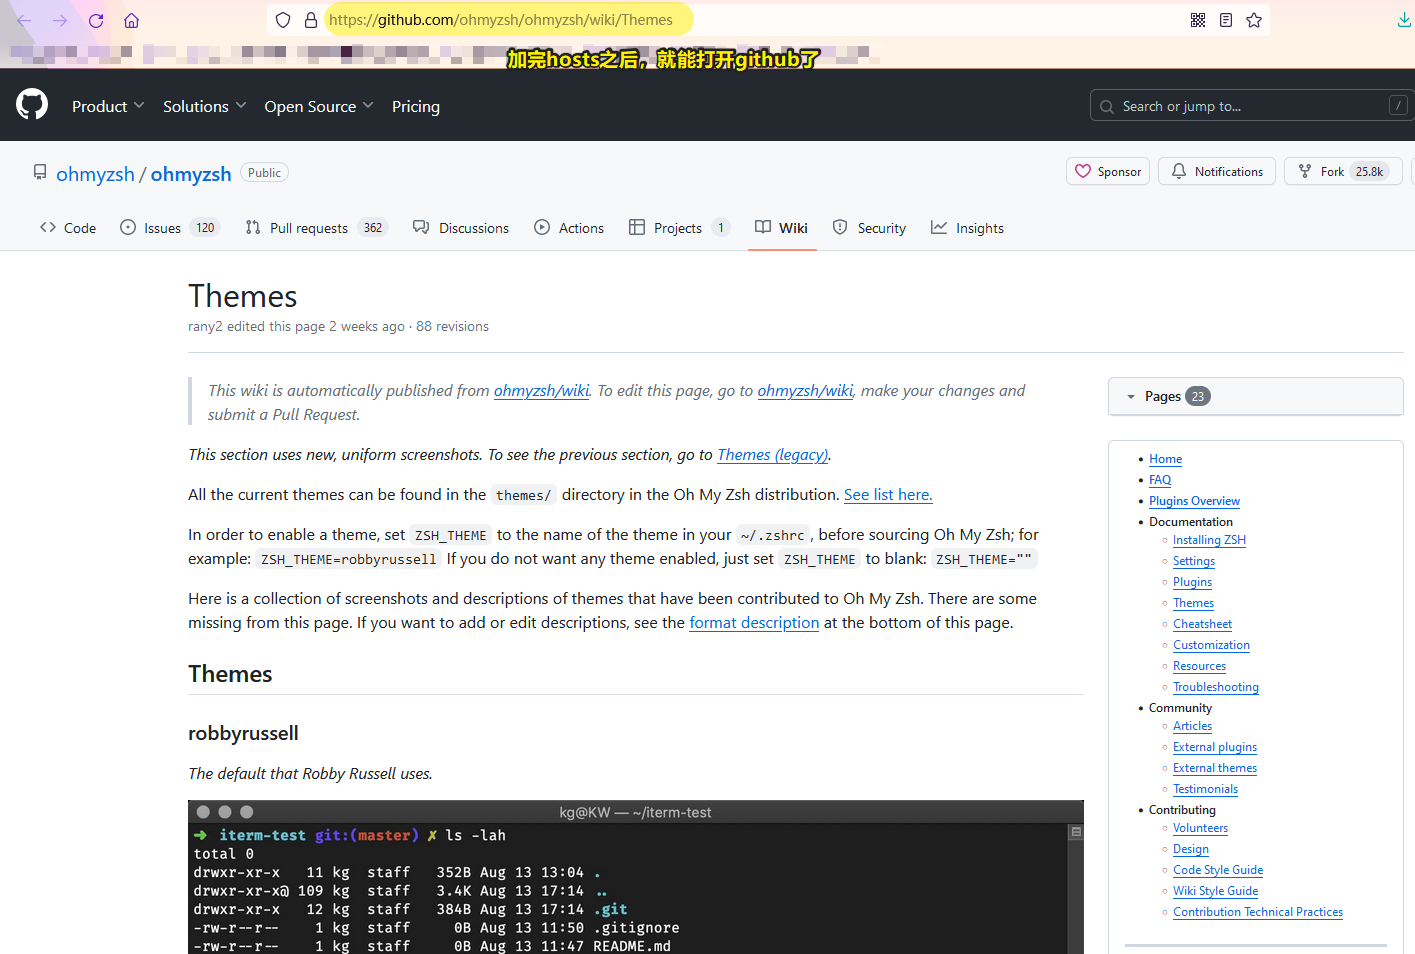Viewport: 1415px width, 954px height.
Task: Follow the format description link
Action: pyautogui.click(x=754, y=623)
